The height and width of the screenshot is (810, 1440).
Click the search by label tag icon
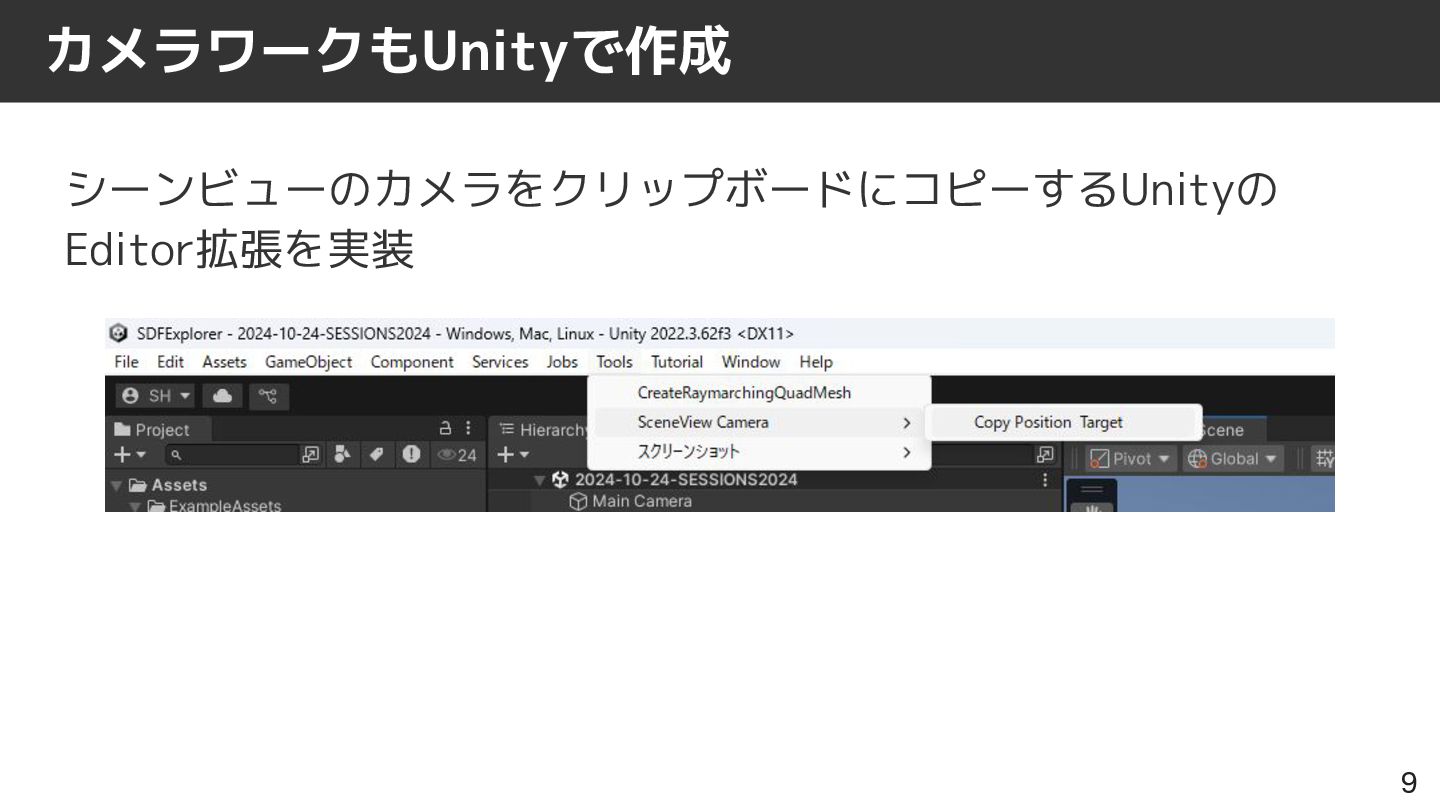pos(377,455)
